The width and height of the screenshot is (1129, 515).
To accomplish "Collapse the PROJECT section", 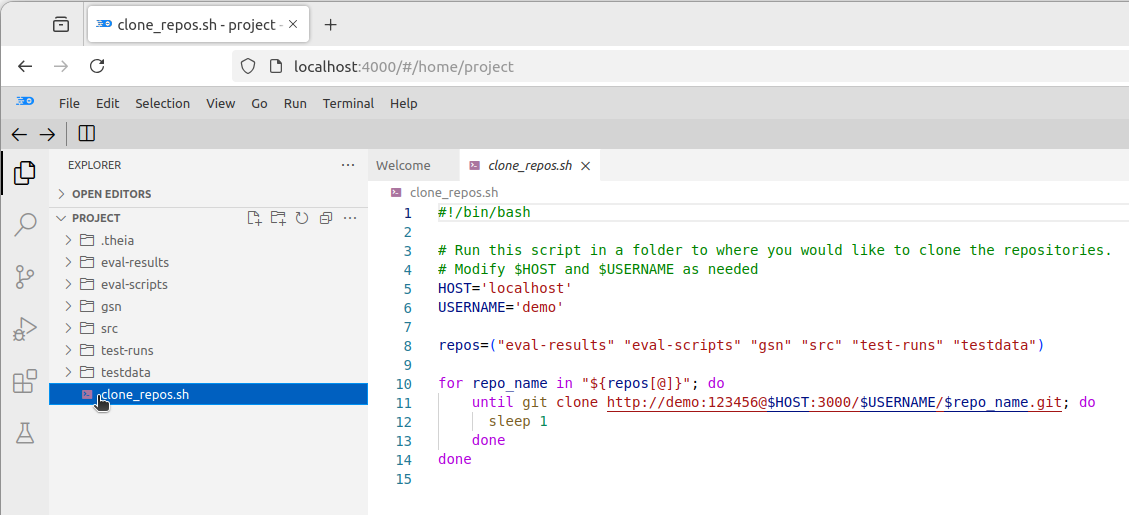I will click(61, 218).
